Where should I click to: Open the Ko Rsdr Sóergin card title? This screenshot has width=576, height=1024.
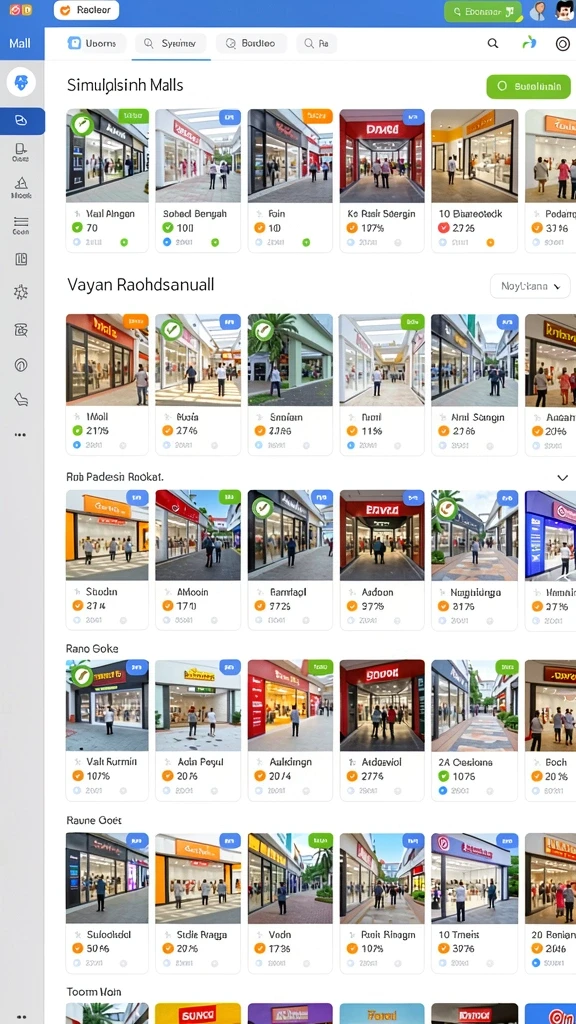(x=382, y=214)
